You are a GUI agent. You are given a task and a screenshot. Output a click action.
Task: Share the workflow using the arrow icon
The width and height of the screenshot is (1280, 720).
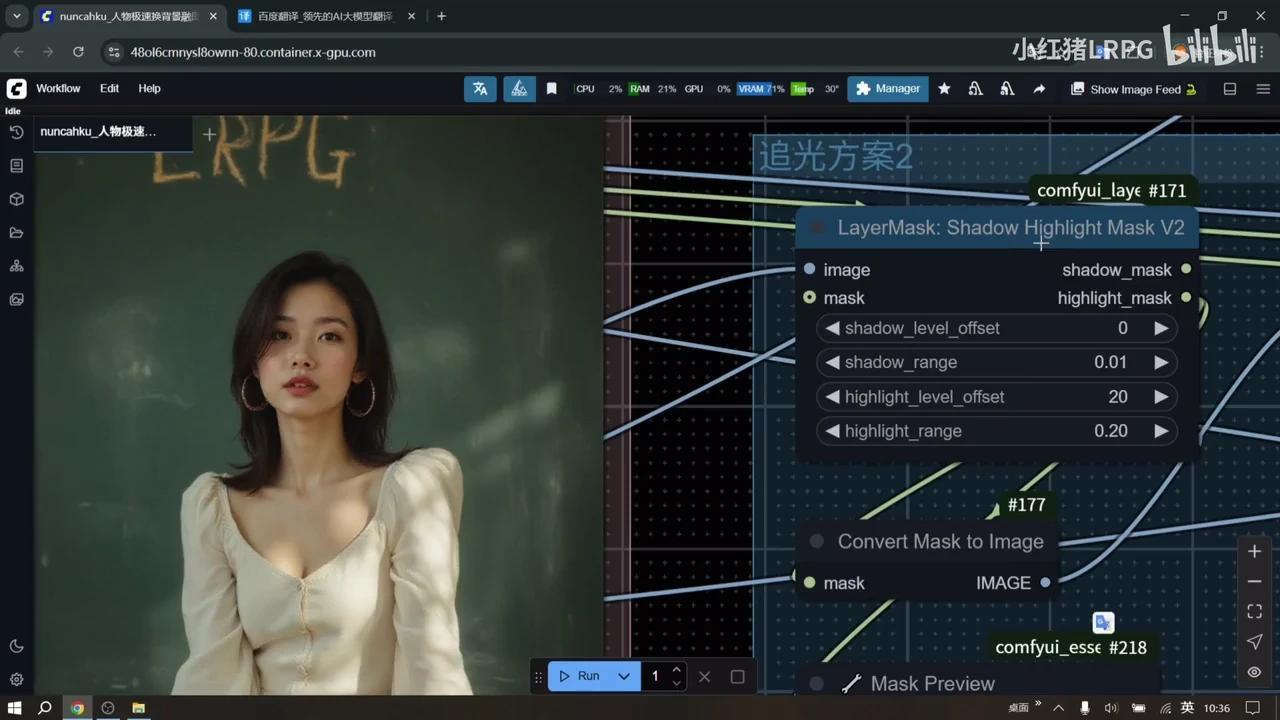[1039, 88]
